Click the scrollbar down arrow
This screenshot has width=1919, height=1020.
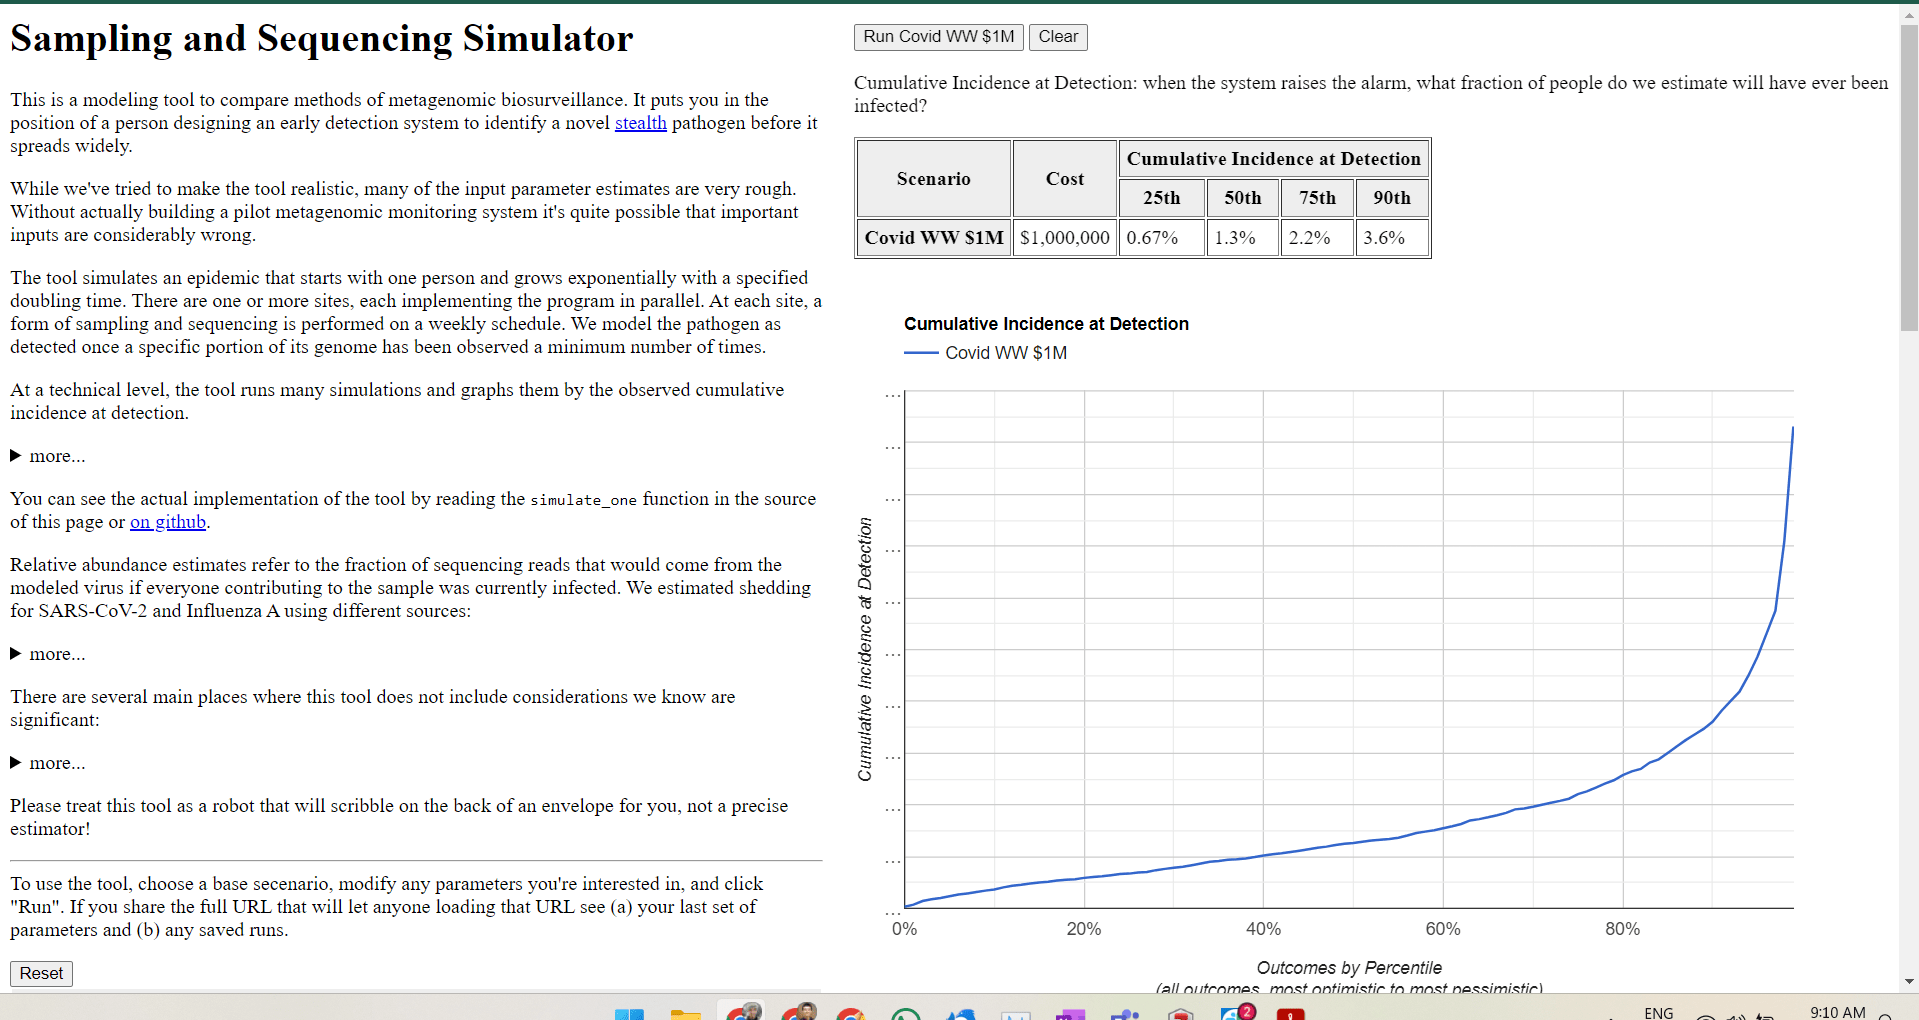[1909, 982]
